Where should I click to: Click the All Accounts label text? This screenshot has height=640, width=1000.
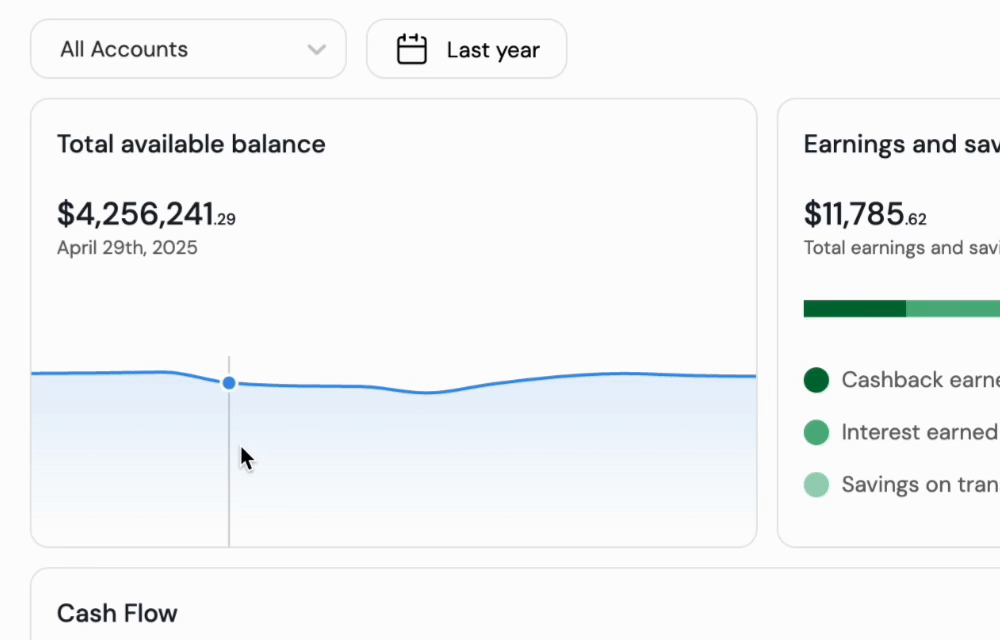(124, 49)
